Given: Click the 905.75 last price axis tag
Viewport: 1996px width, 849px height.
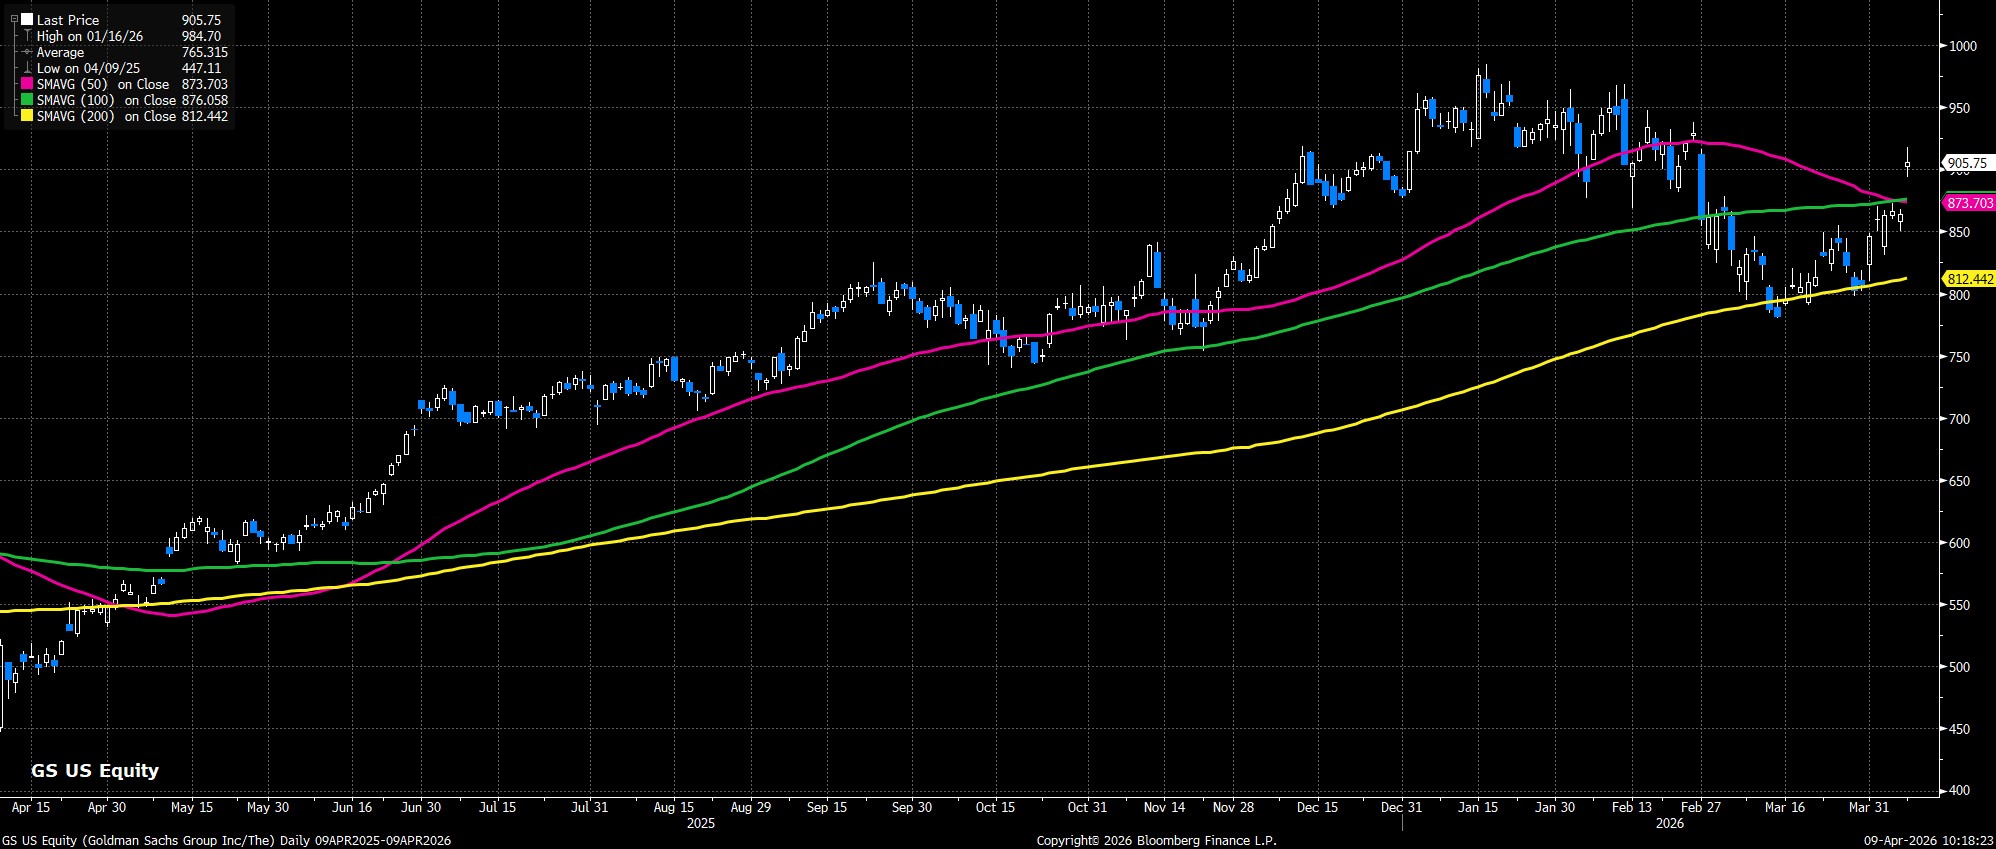Looking at the screenshot, I should 1966,163.
